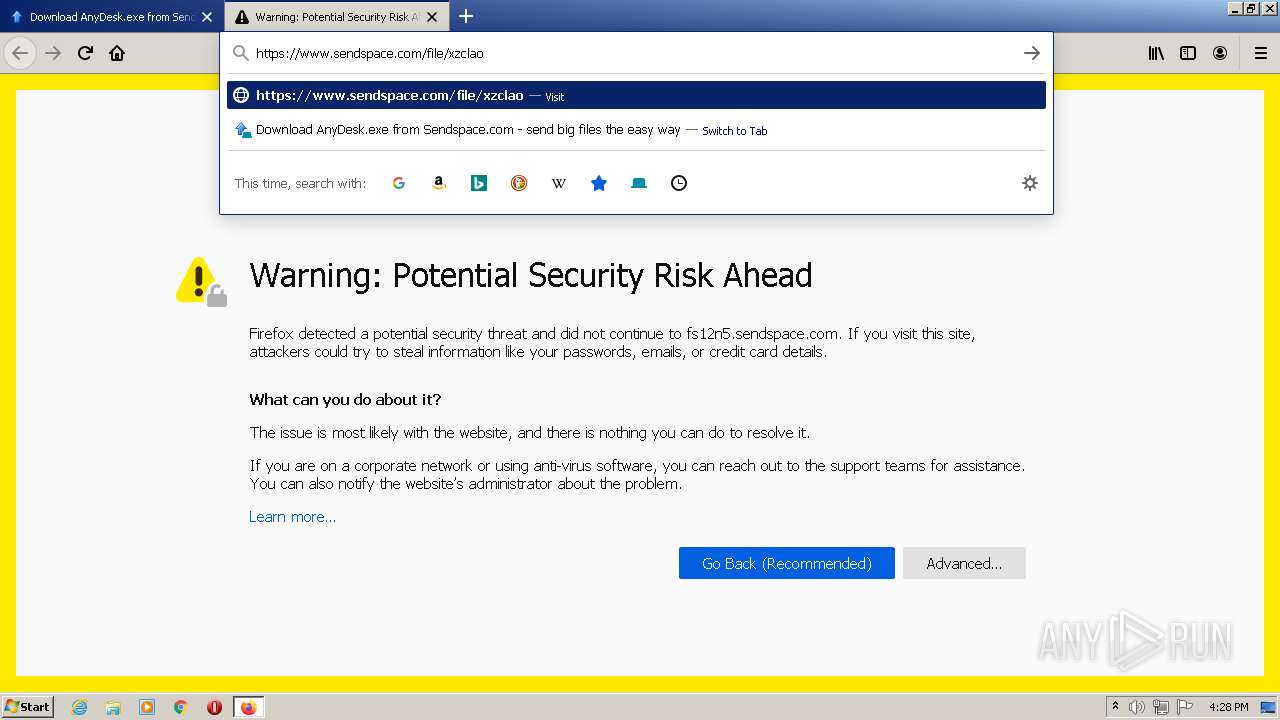Screen dimensions: 1280x720
Task: Show hidden tray icons arrow
Action: click(x=1115, y=706)
